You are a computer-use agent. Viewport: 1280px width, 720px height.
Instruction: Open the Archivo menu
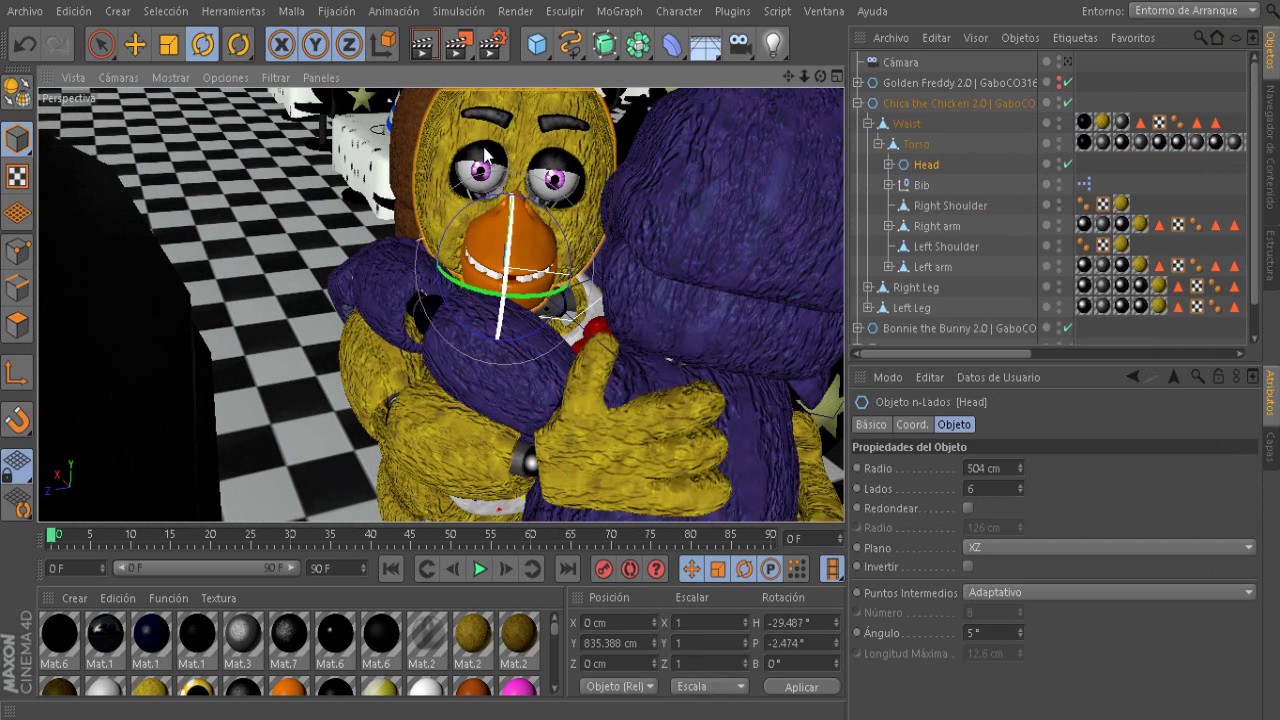tap(25, 11)
